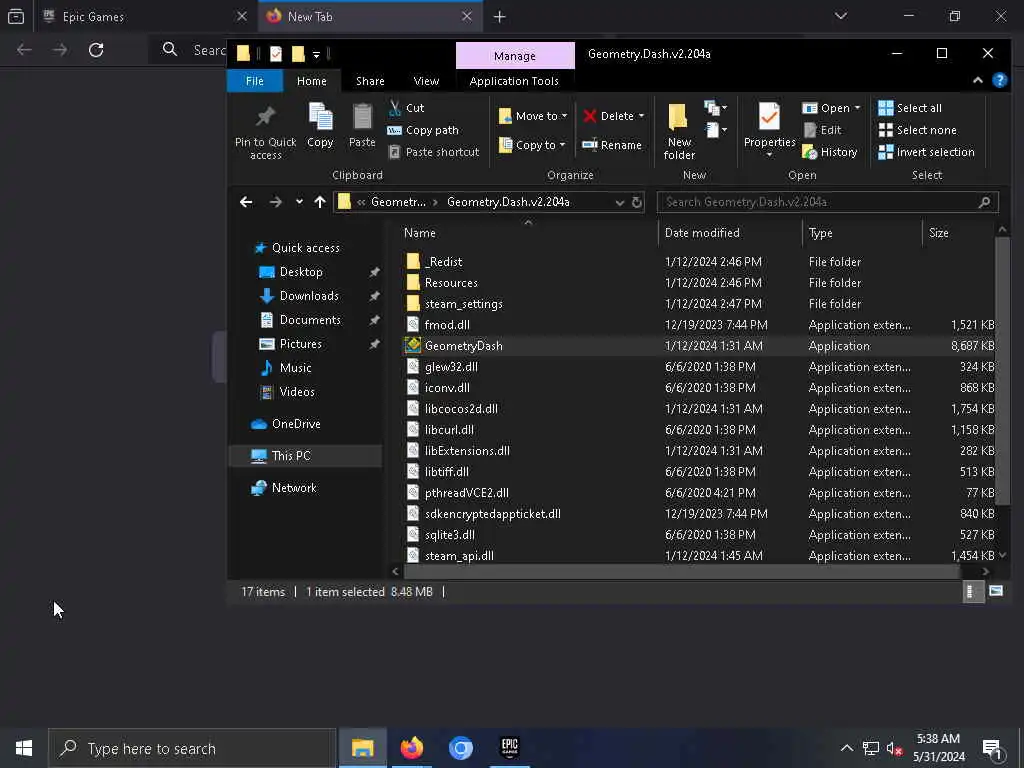Expand the Delete dropdown arrow
This screenshot has width=1024, height=768.
tap(641, 116)
